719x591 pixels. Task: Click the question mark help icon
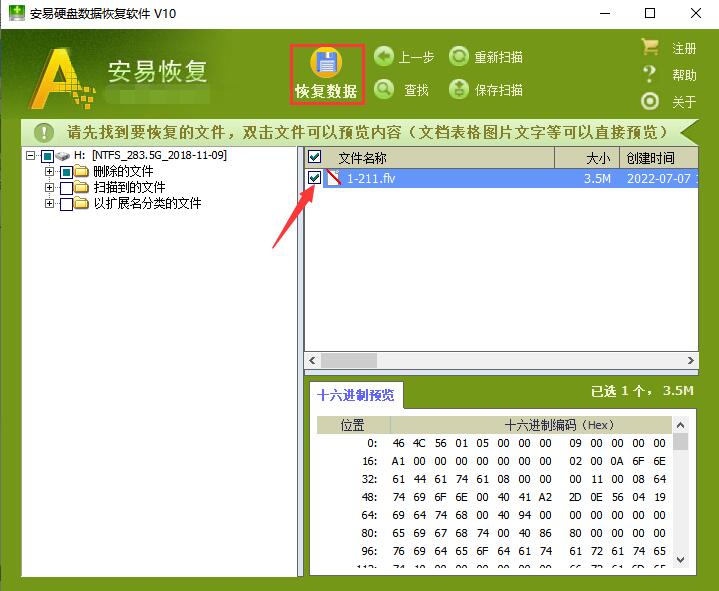(649, 74)
